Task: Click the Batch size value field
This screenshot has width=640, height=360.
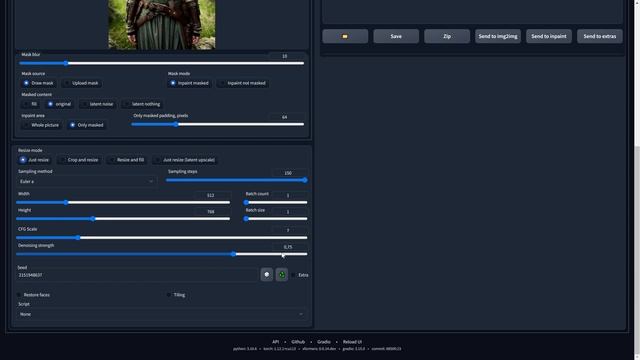Action: click(x=289, y=212)
